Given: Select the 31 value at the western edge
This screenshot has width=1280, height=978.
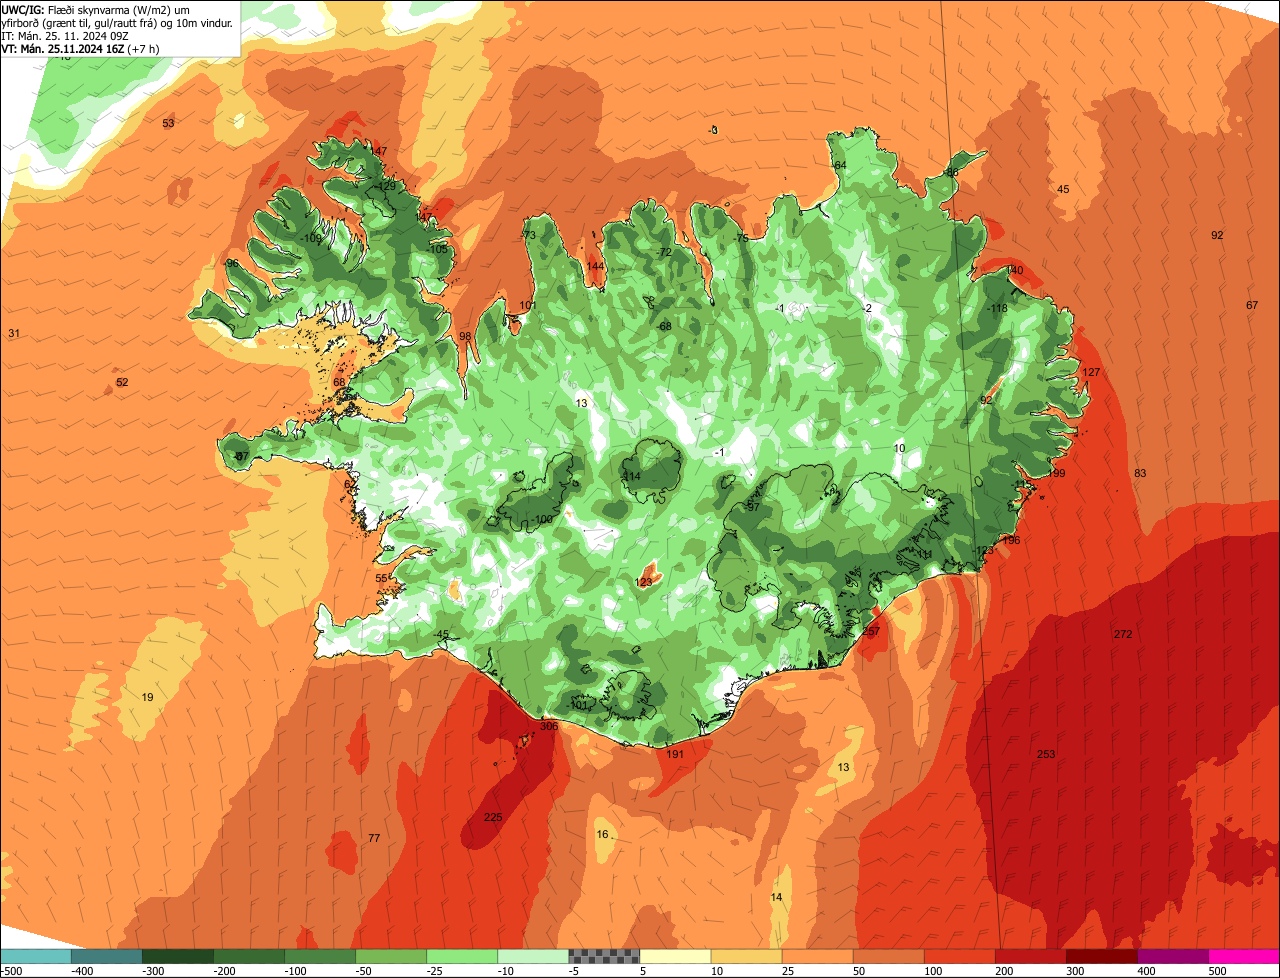Looking at the screenshot, I should coord(14,333).
